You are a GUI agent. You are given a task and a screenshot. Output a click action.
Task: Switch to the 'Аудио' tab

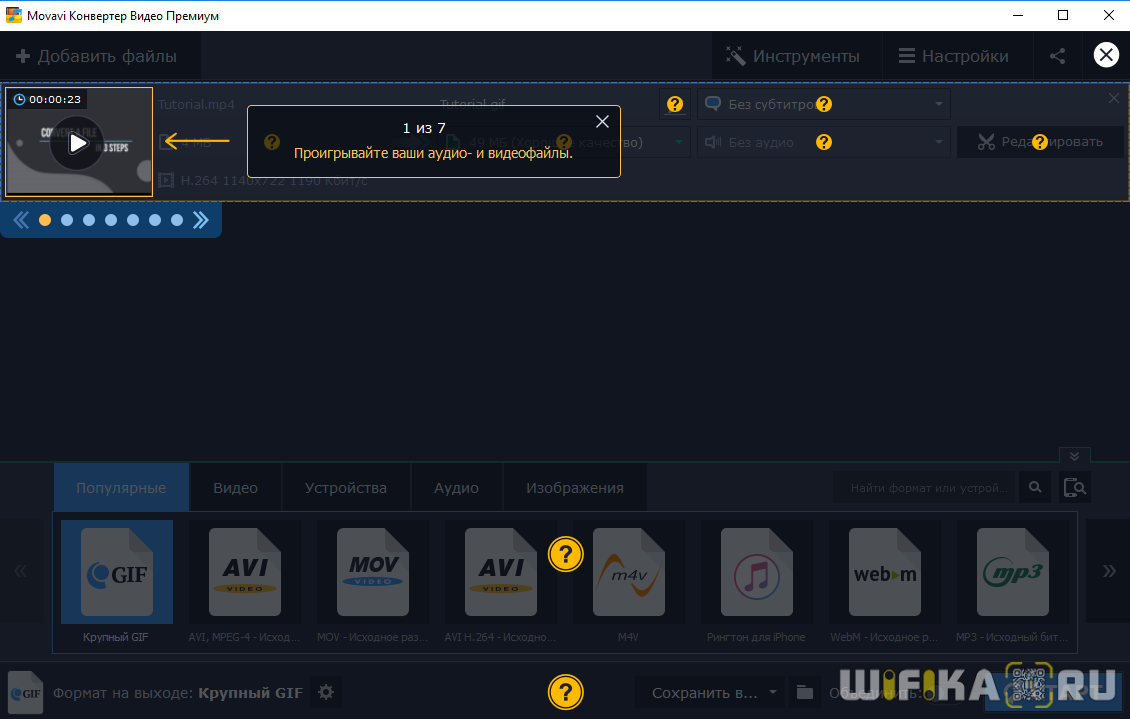pyautogui.click(x=456, y=488)
